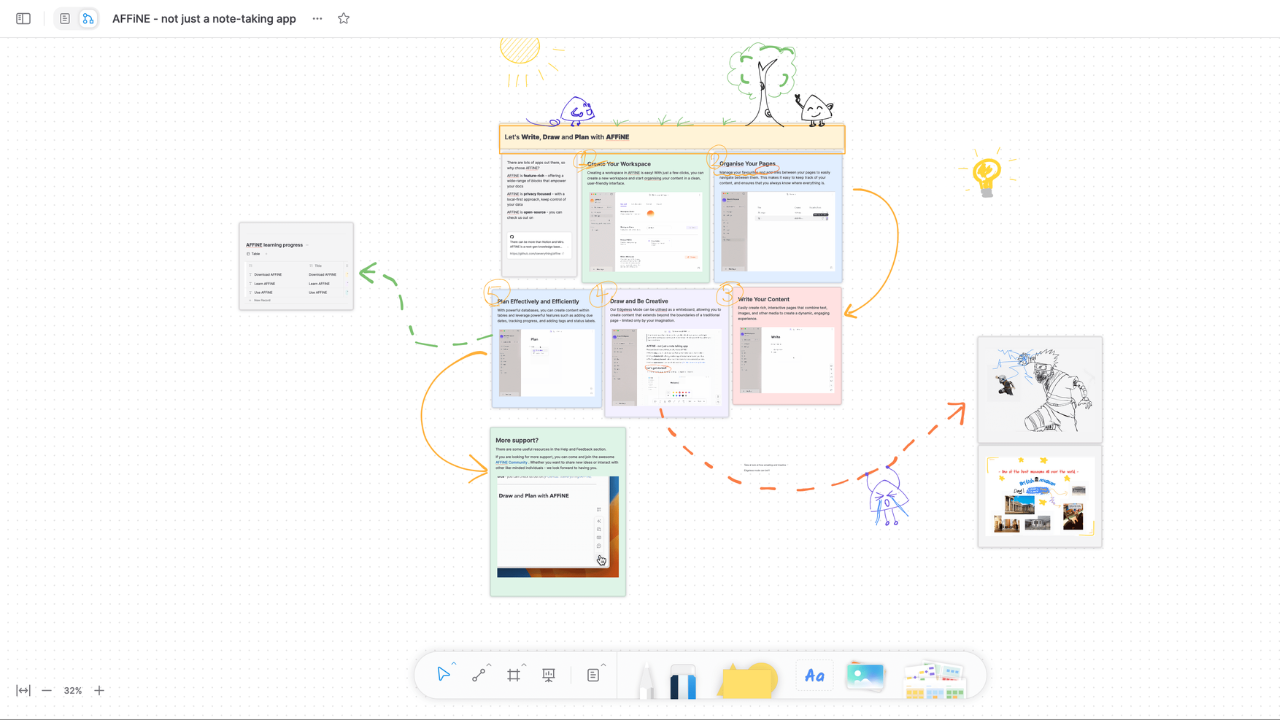Screen dimensions: 1280x720
Task: Select the More support? note
Action: click(x=558, y=512)
